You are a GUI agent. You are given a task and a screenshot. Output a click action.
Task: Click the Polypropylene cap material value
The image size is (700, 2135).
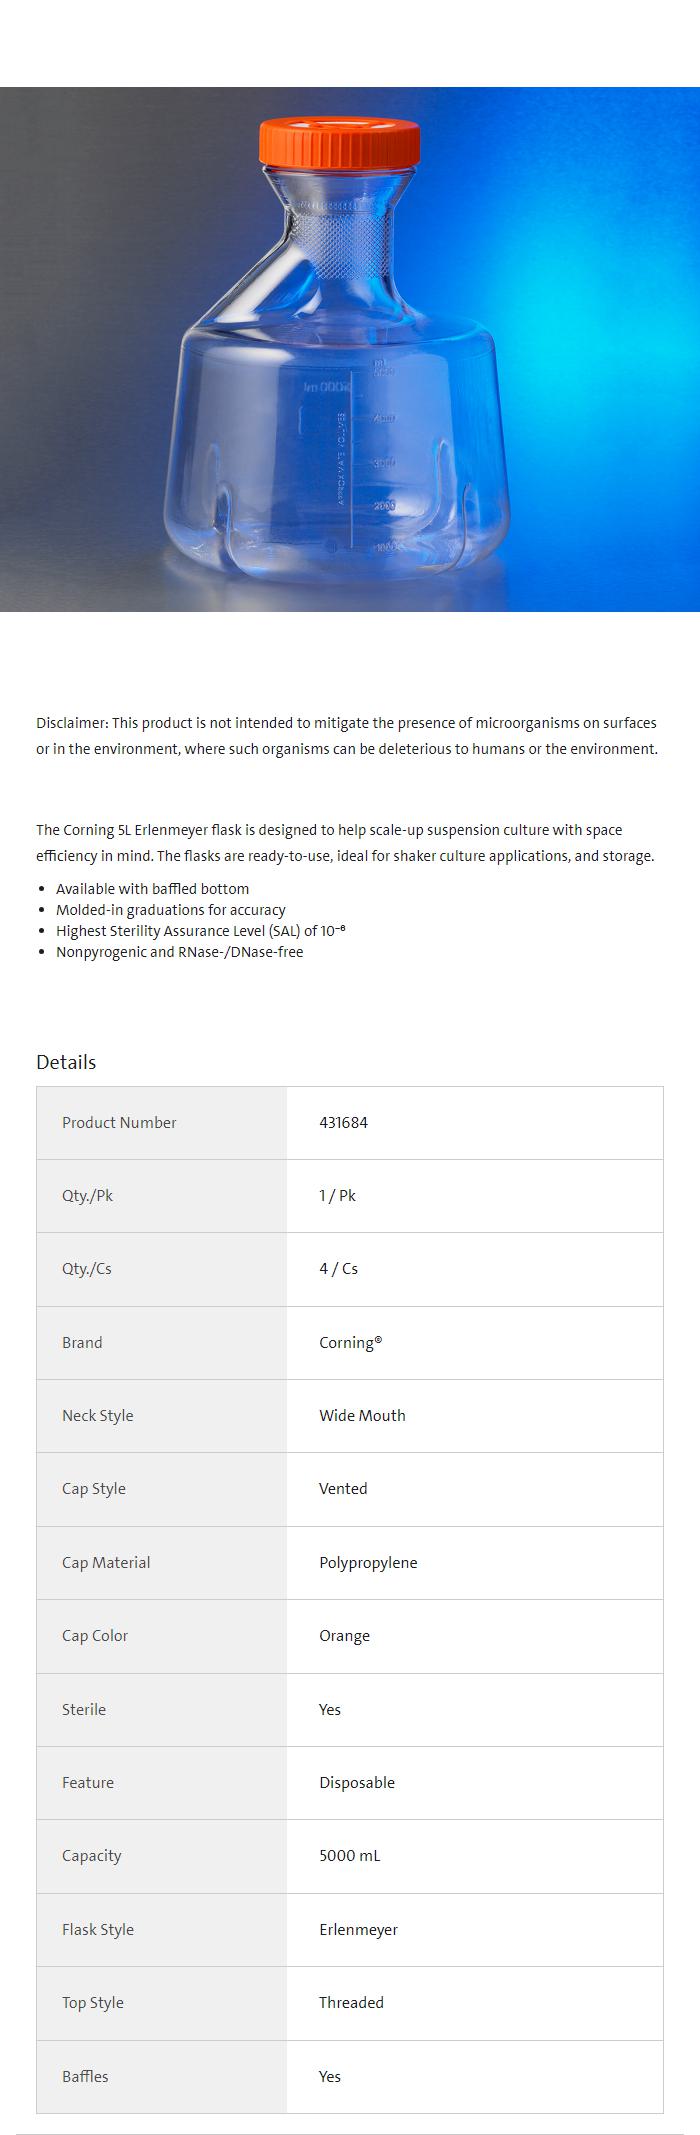pos(368,1563)
